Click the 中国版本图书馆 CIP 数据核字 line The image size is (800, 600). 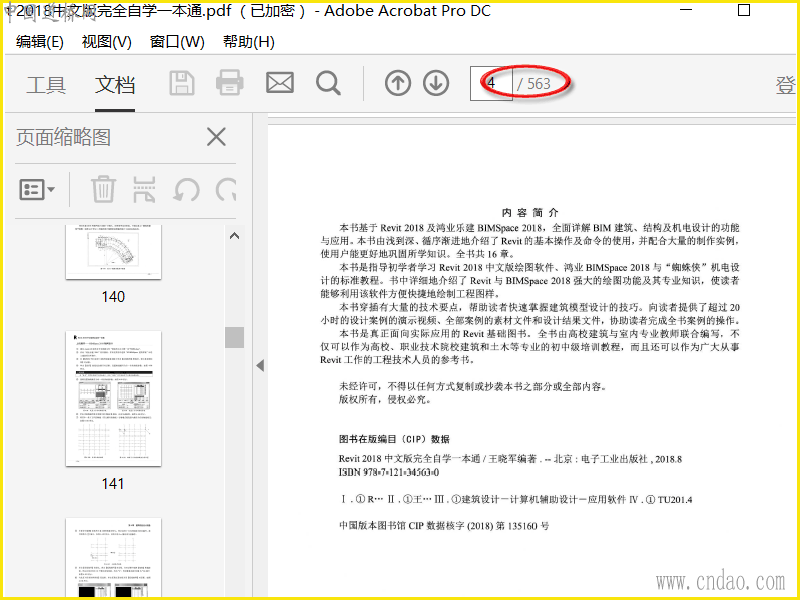coord(444,526)
